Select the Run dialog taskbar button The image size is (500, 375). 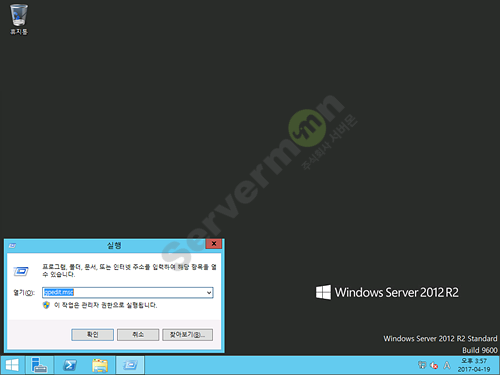(130, 365)
